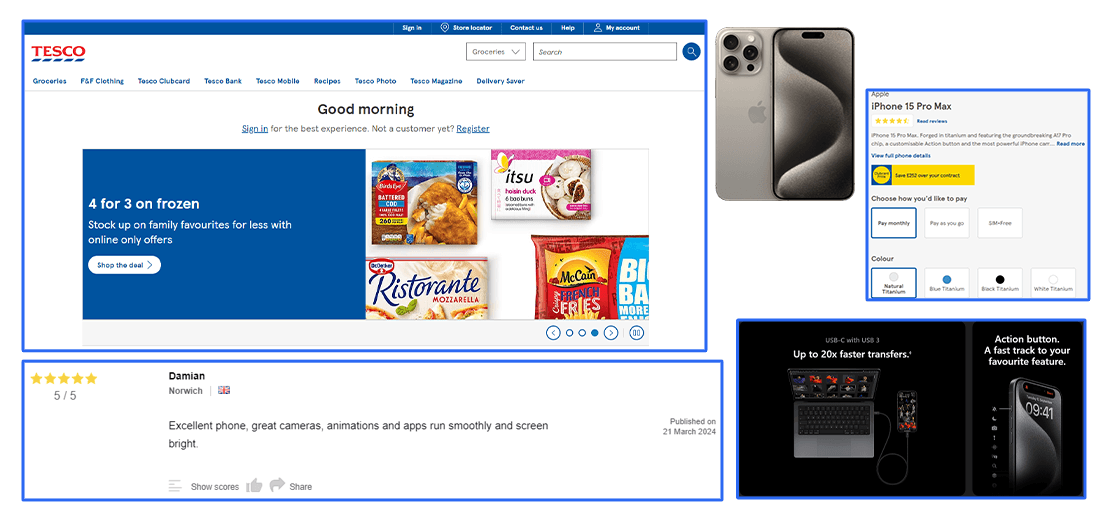1110x518 pixels.
Task: Select the filled third carousel dot
Action: (x=595, y=333)
